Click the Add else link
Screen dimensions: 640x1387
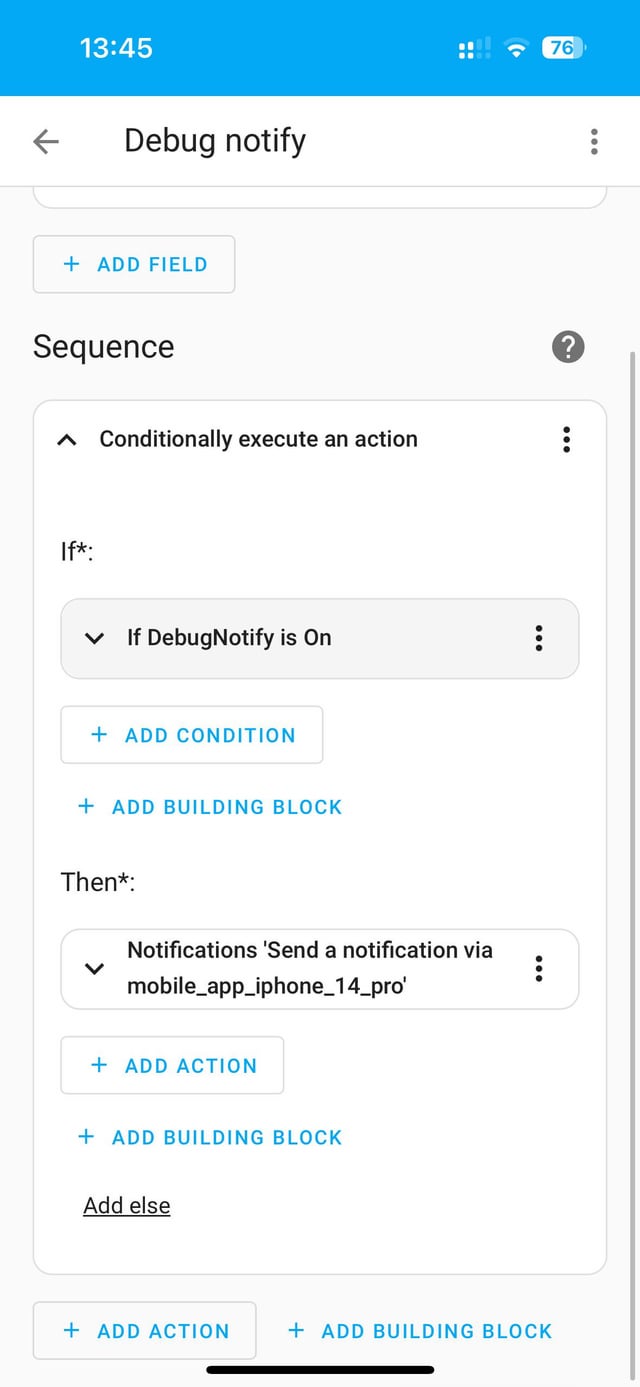click(127, 1205)
